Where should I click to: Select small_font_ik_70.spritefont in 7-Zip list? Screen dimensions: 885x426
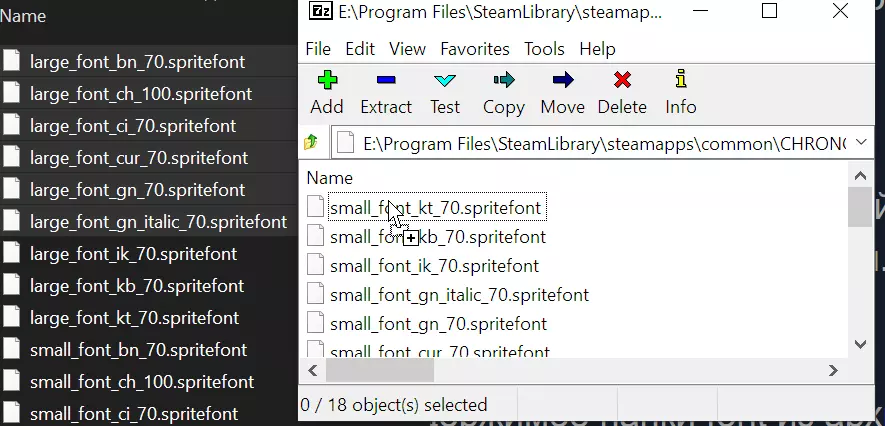click(434, 266)
